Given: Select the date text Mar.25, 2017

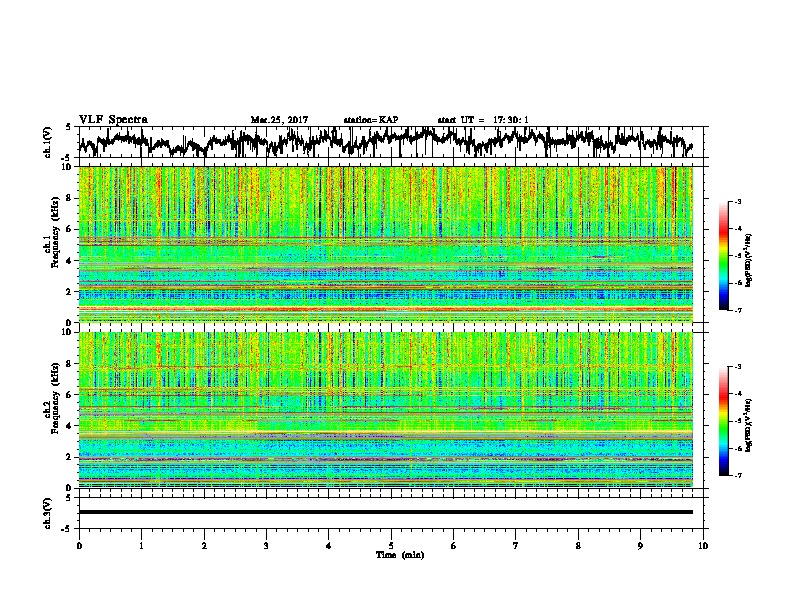Looking at the screenshot, I should pos(279,120).
